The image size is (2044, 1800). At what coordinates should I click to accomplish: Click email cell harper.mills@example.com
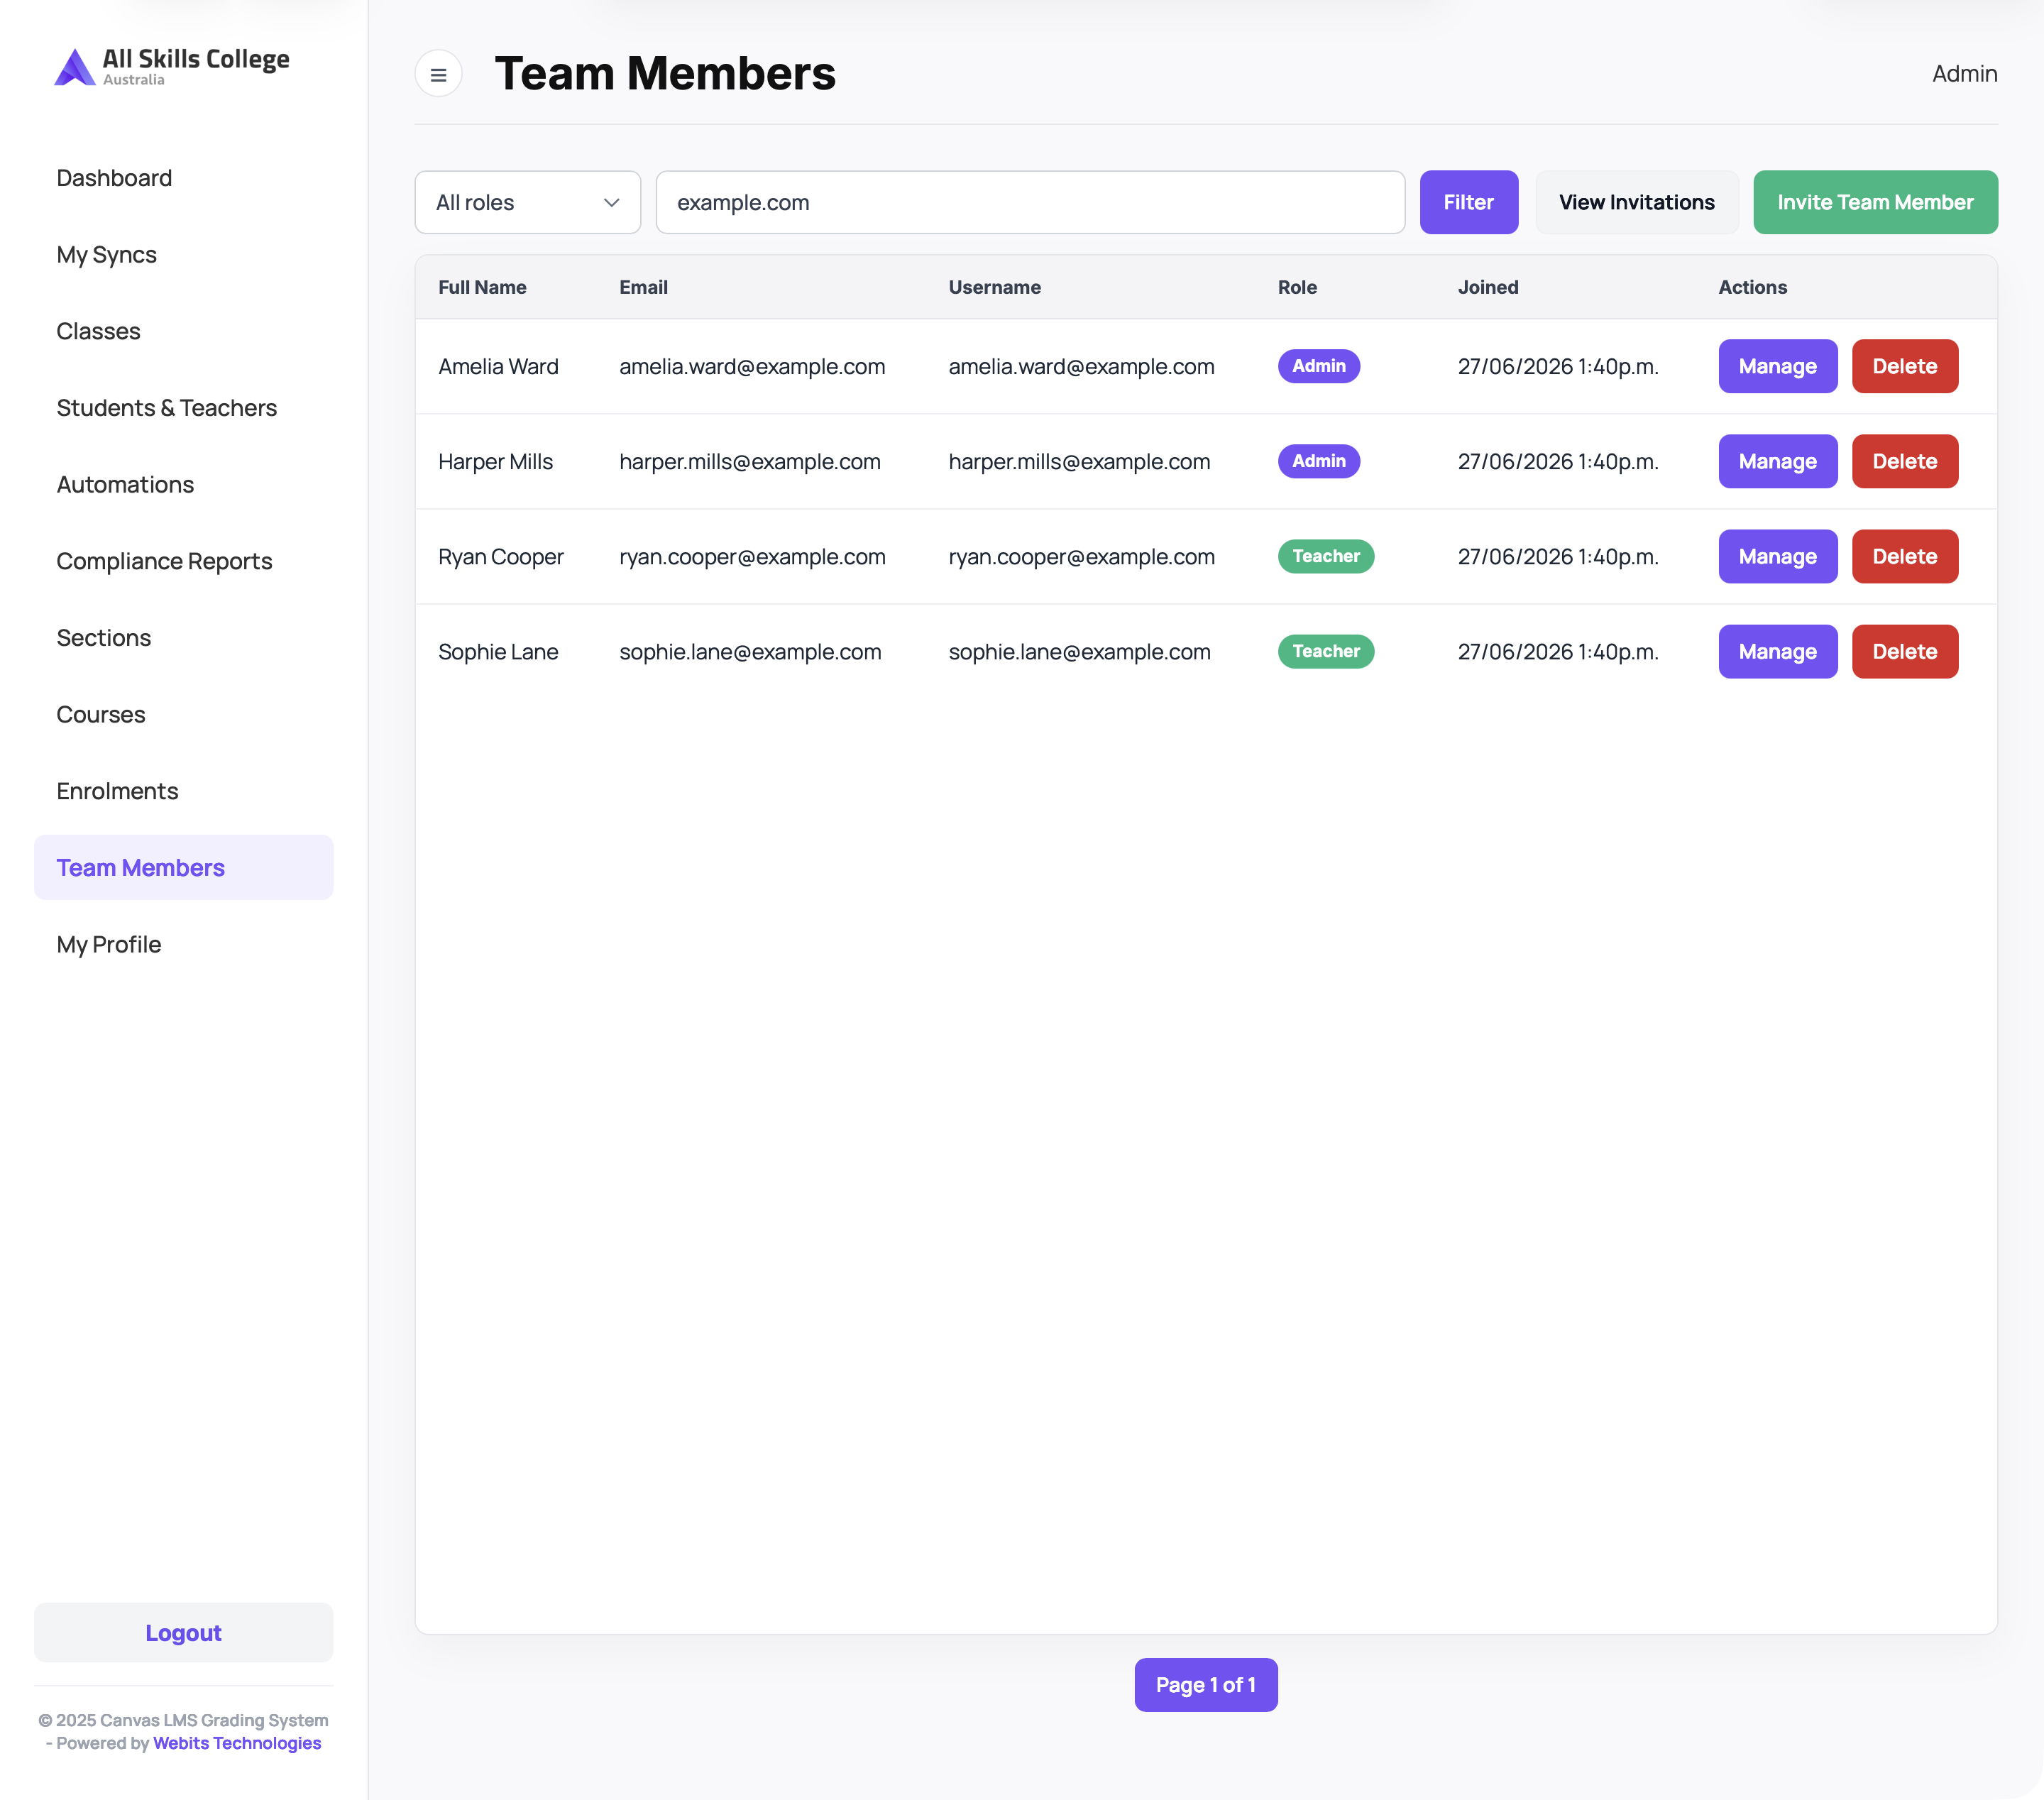pyautogui.click(x=750, y=461)
